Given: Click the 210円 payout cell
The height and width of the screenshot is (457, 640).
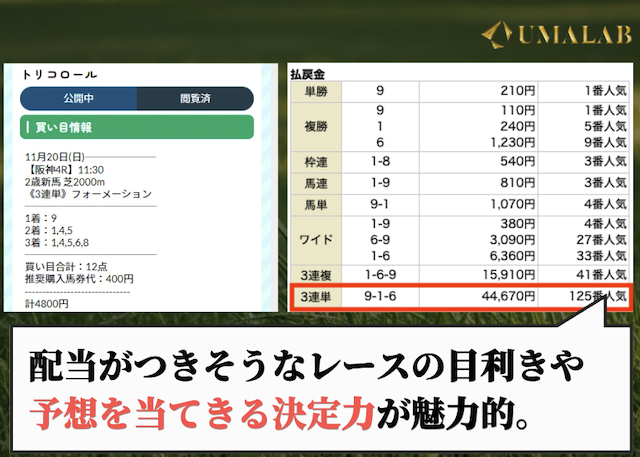Looking at the screenshot, I should pos(478,91).
